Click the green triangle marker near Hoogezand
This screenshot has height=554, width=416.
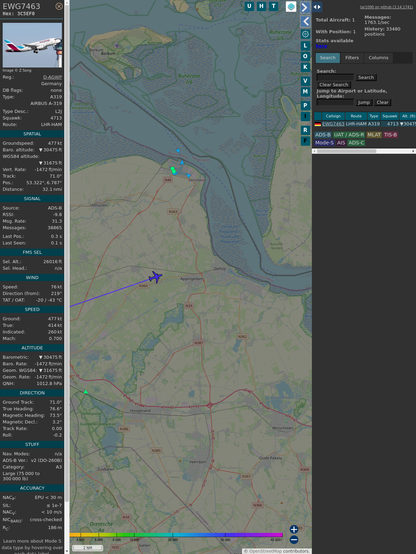click(86, 392)
